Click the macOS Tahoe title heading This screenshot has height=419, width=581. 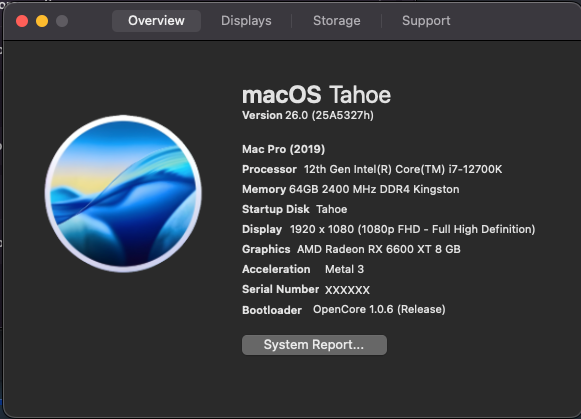(x=316, y=95)
